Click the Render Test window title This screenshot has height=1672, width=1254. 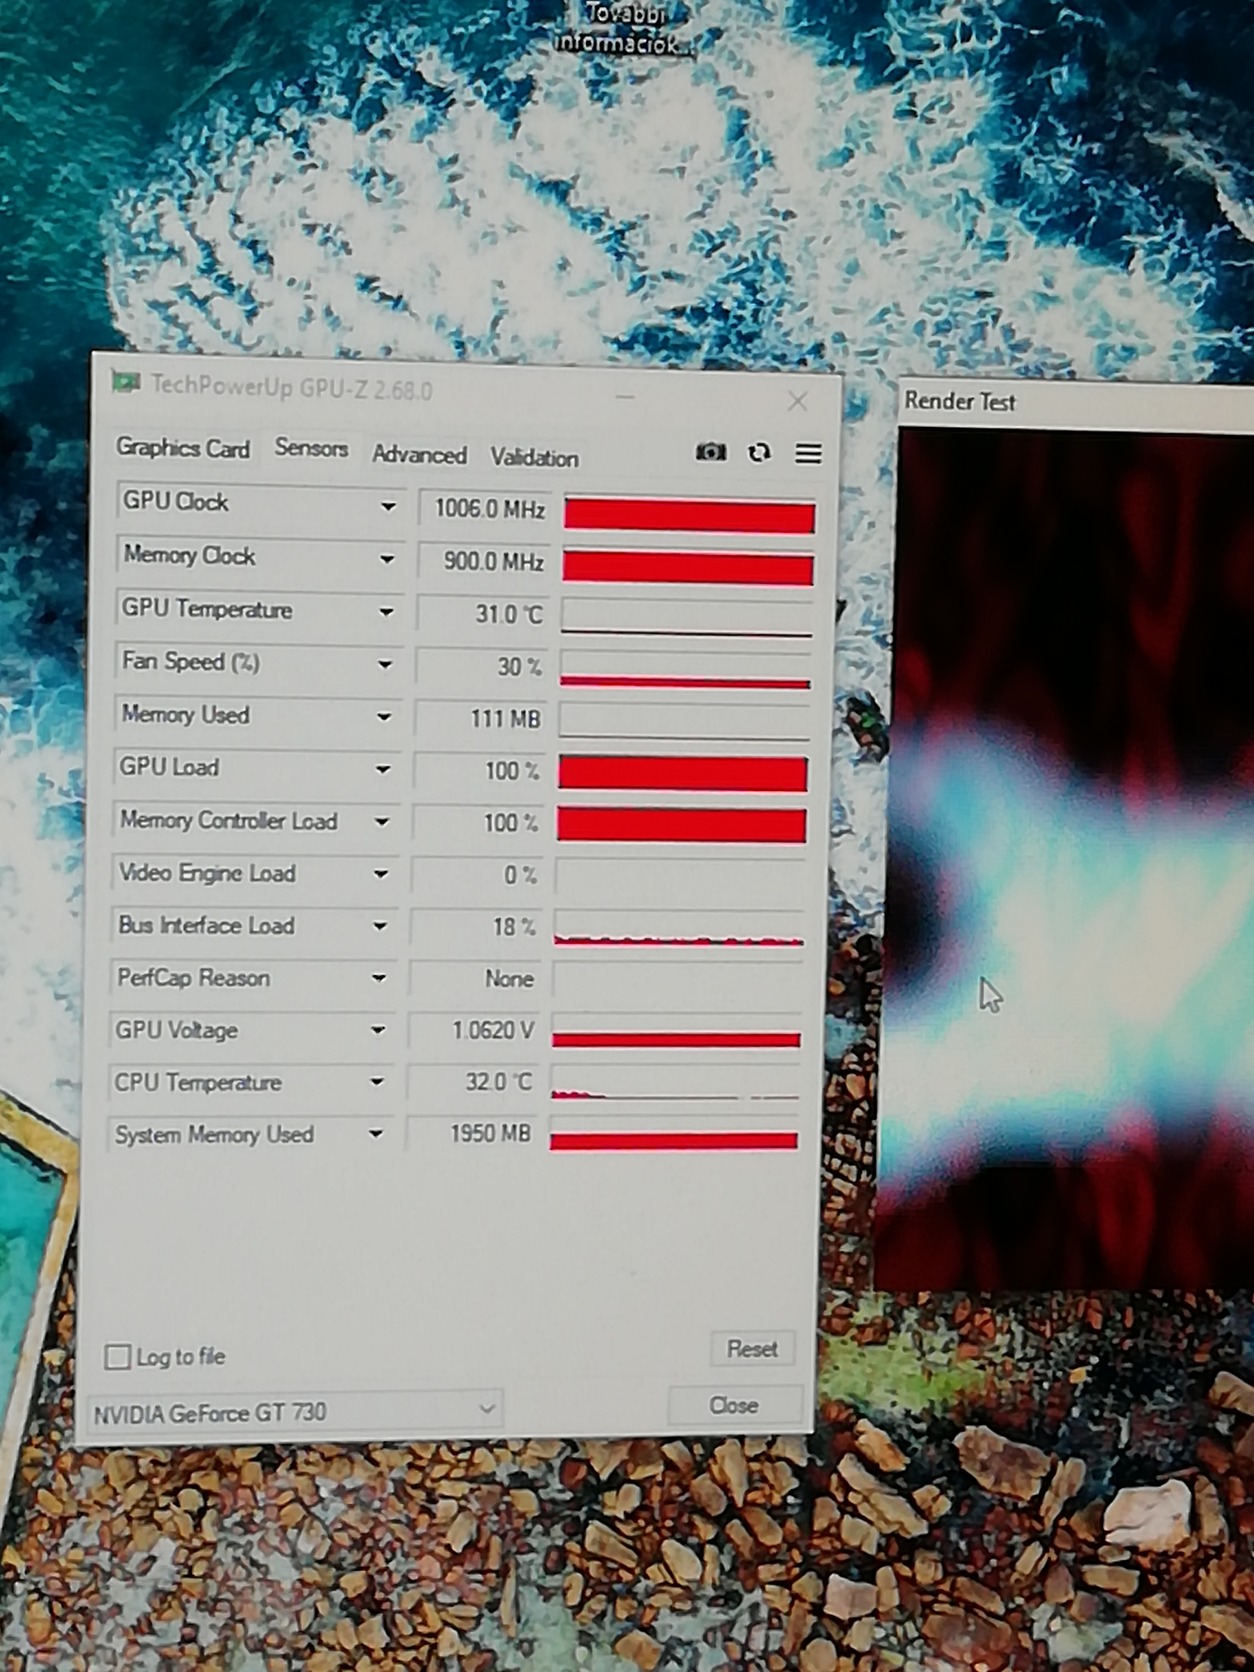click(x=960, y=402)
